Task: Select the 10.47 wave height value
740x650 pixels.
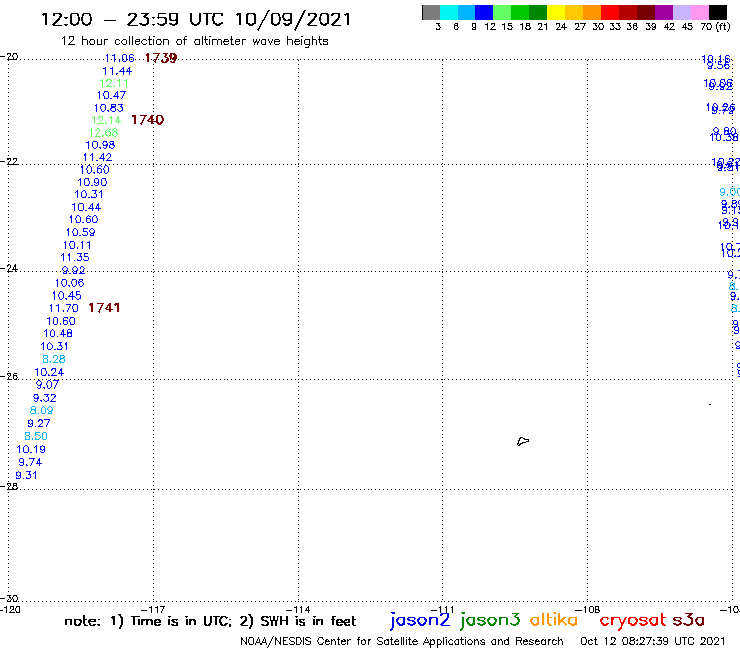Action: pyautogui.click(x=111, y=95)
